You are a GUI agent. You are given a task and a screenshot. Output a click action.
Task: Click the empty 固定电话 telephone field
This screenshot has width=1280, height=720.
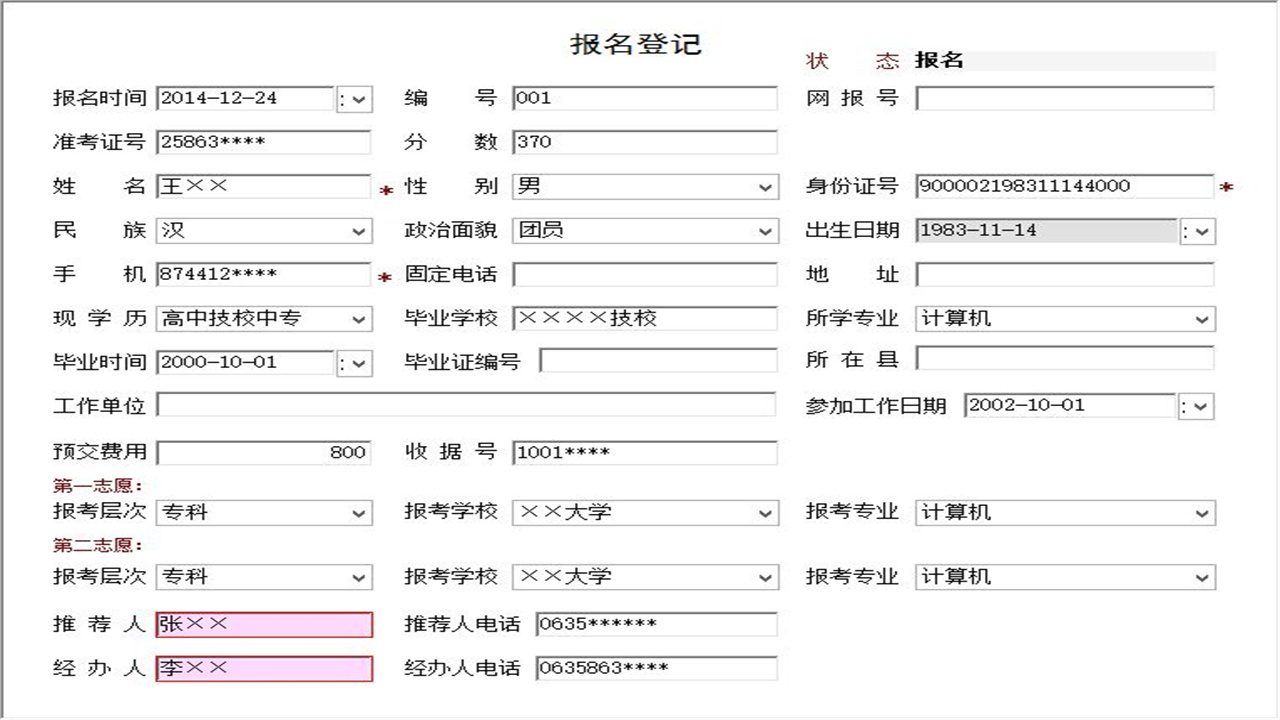645,274
